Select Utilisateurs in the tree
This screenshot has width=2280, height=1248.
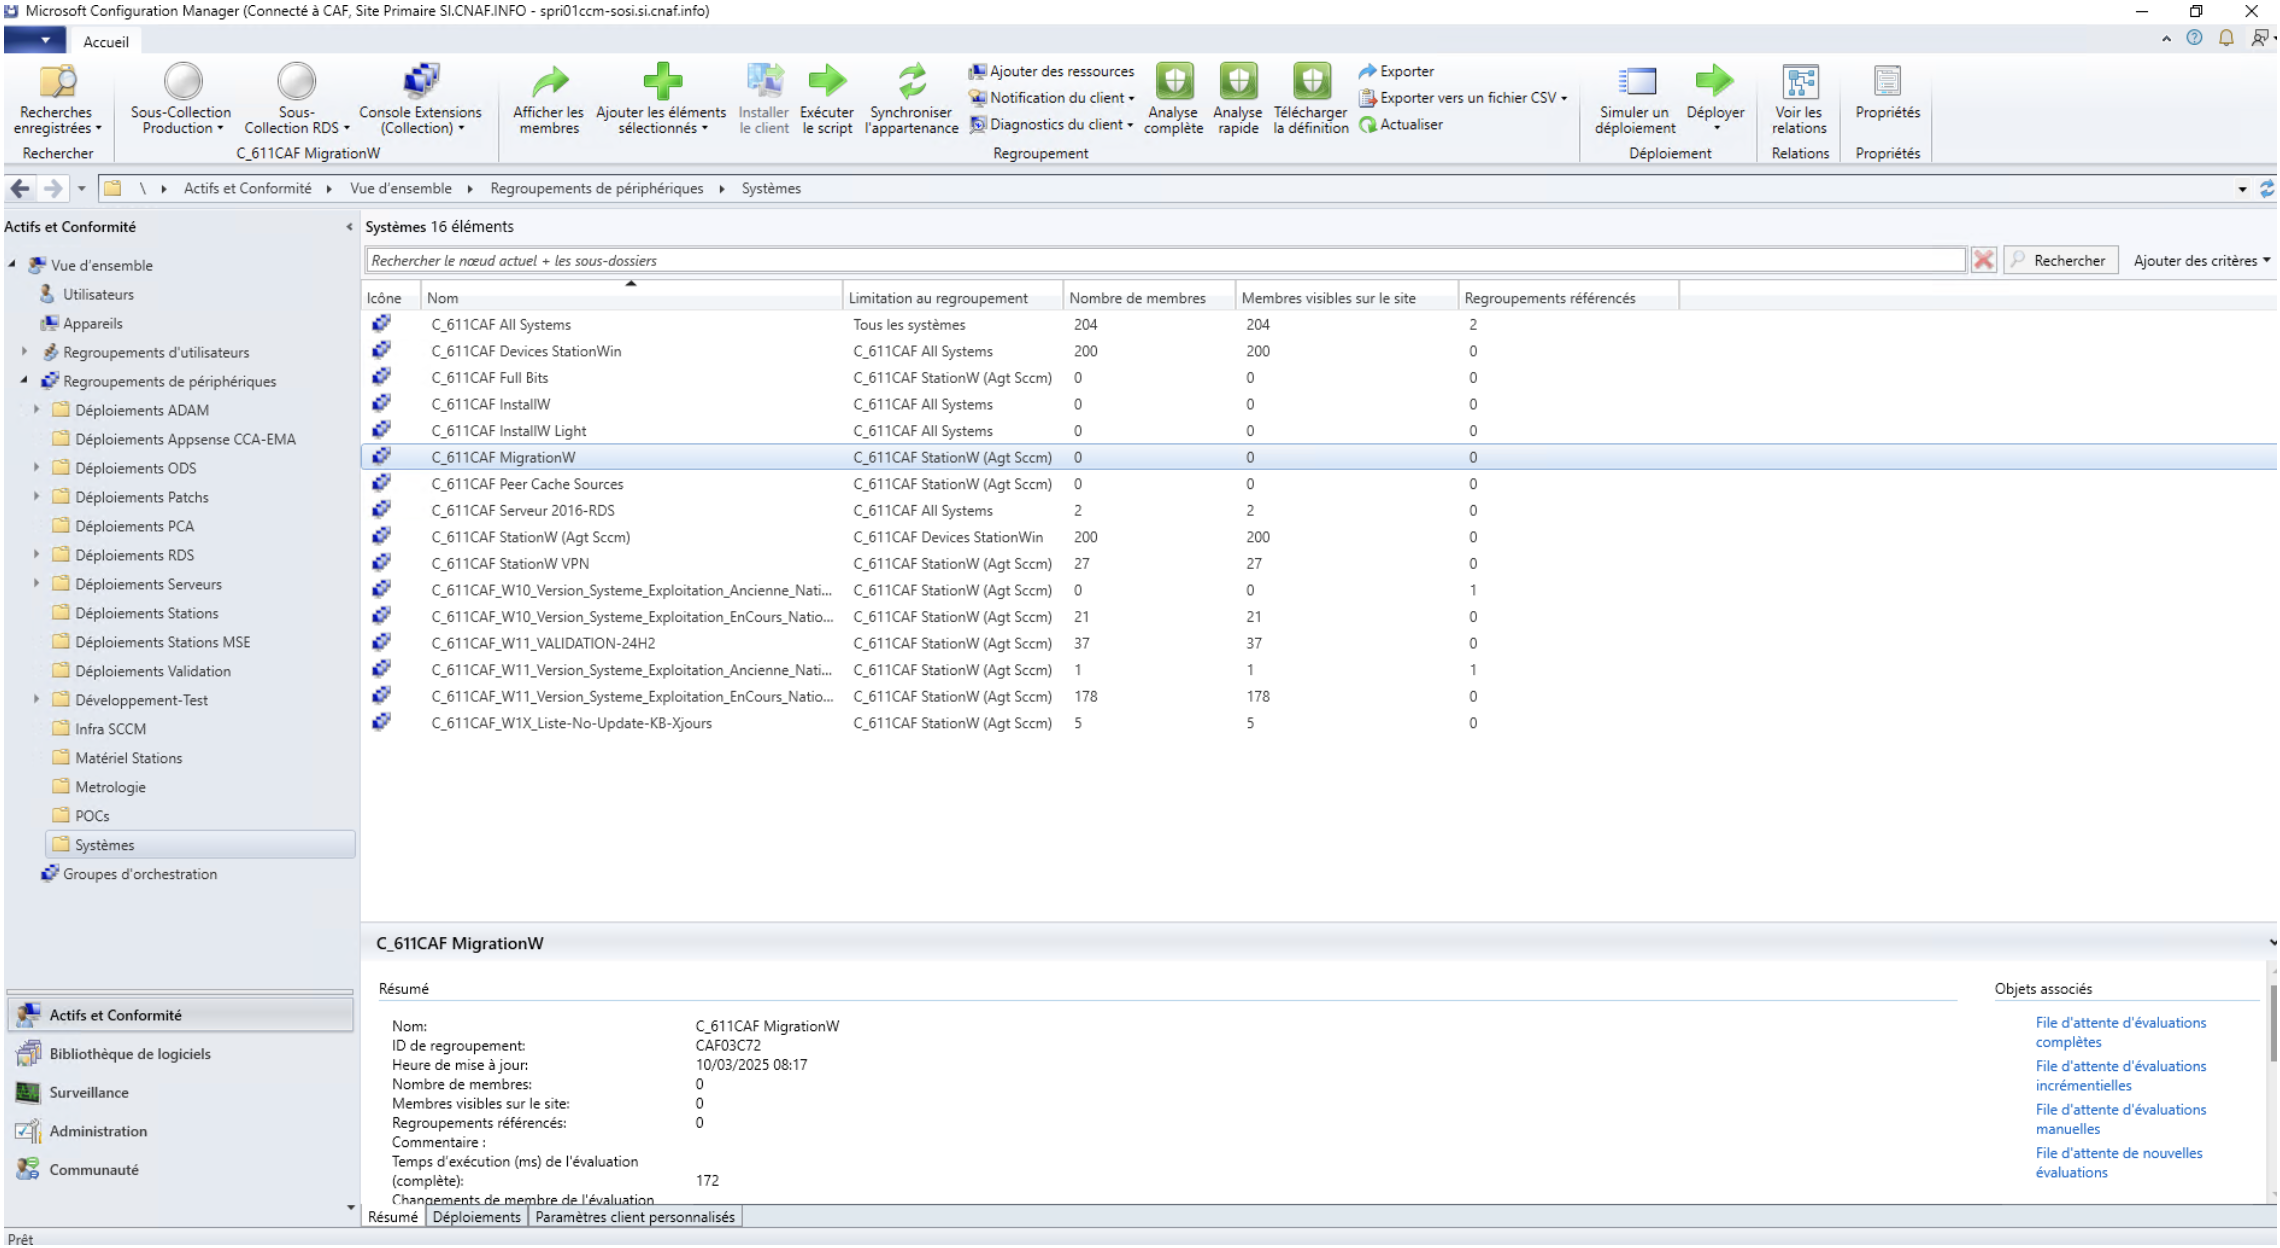[98, 294]
